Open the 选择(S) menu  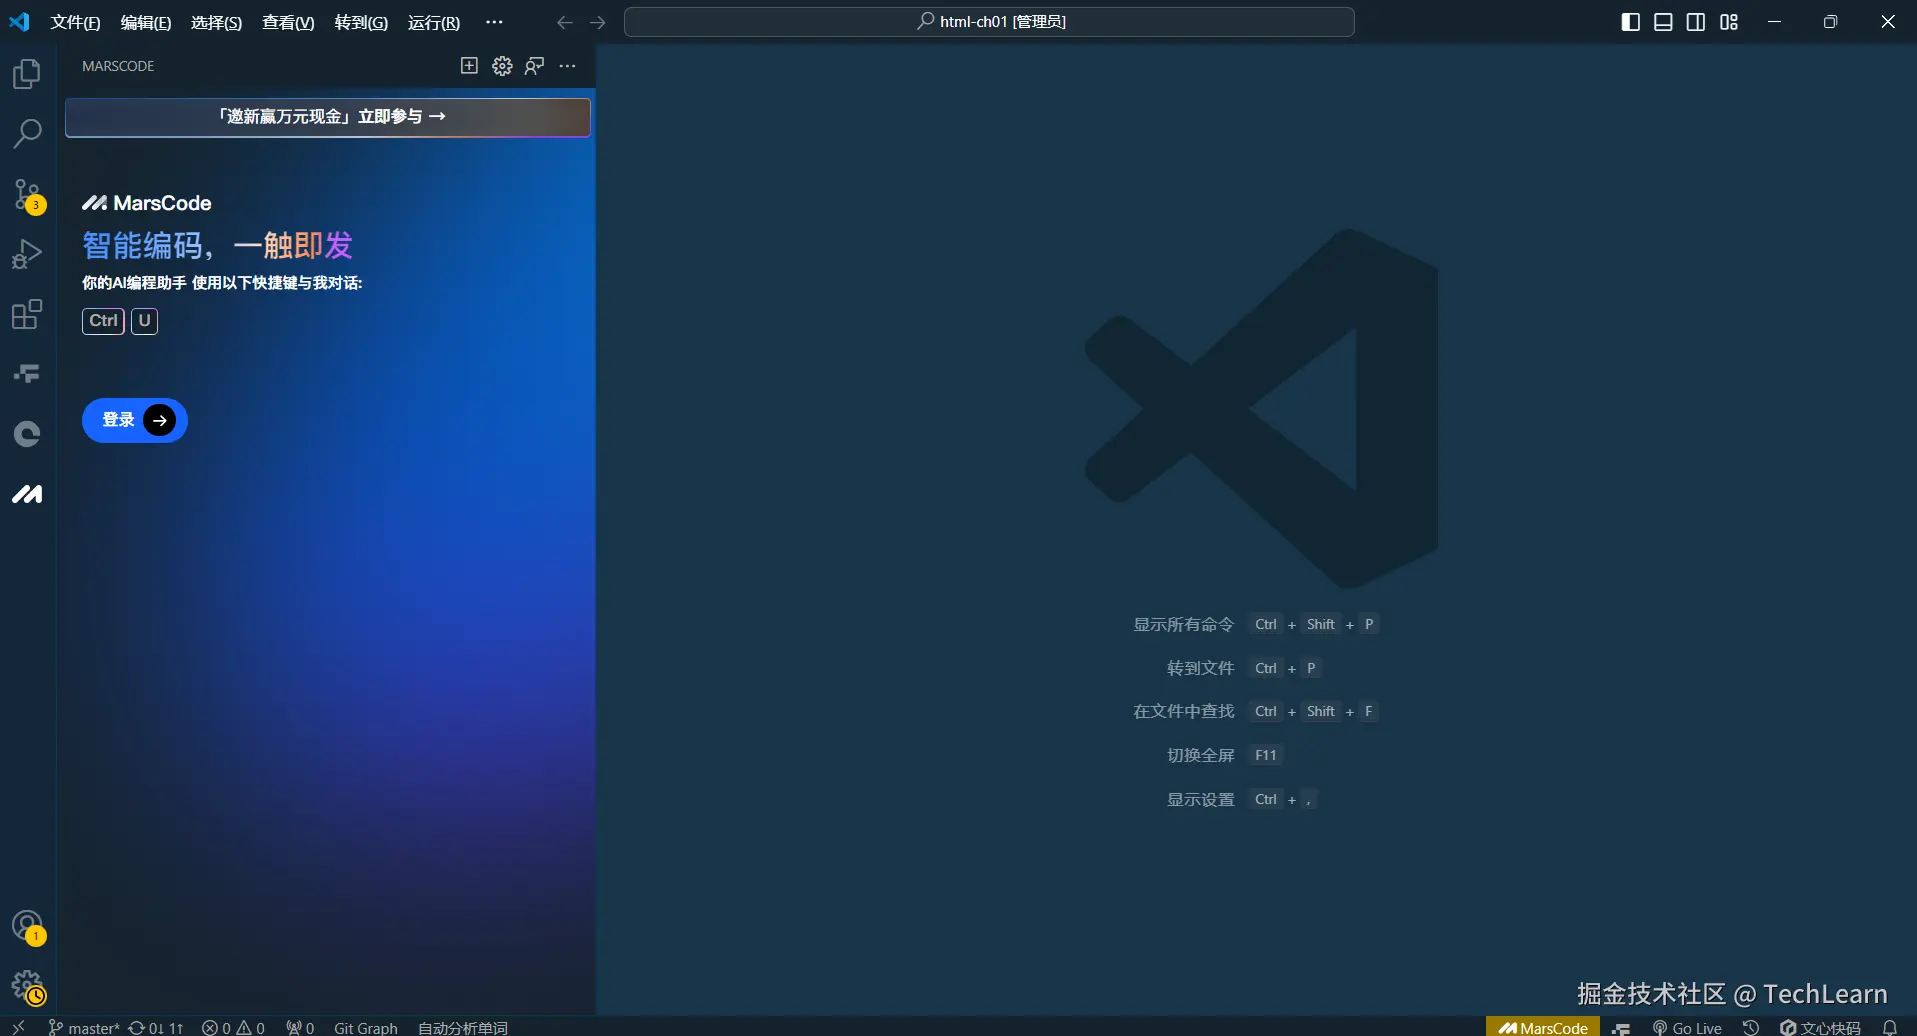coord(216,22)
